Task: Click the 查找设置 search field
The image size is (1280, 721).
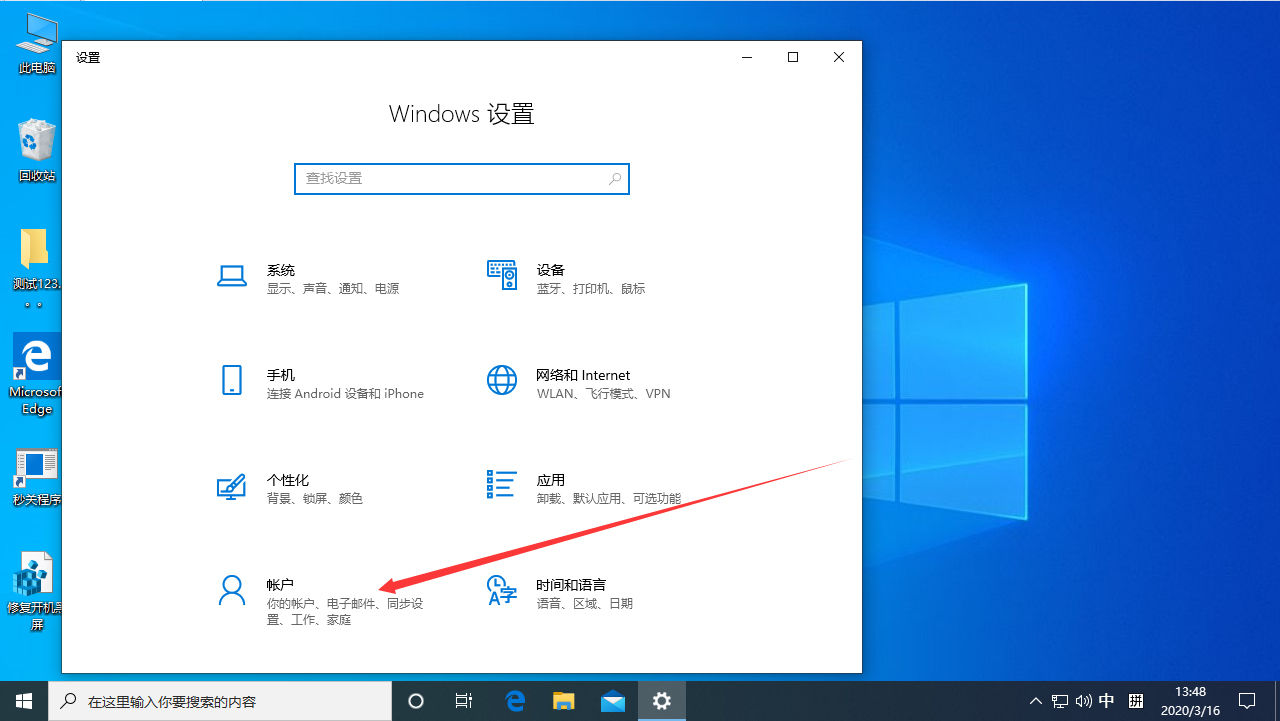Action: (x=461, y=178)
